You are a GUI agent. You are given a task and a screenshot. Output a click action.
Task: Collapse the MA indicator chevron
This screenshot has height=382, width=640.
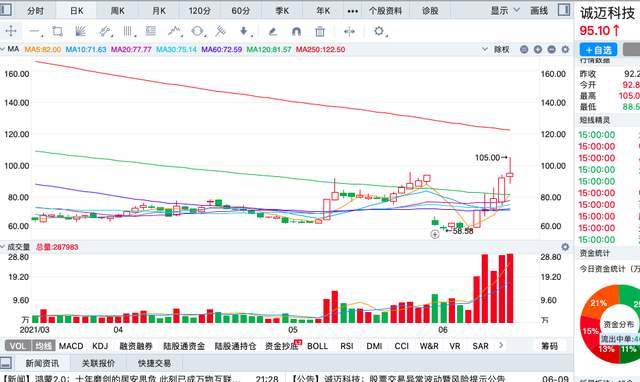click(3, 49)
